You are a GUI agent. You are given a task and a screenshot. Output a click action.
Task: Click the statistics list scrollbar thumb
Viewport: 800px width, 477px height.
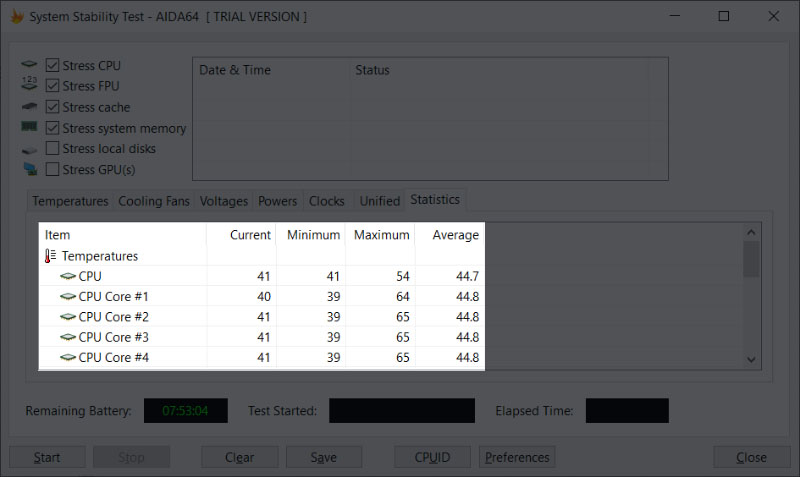(x=751, y=259)
